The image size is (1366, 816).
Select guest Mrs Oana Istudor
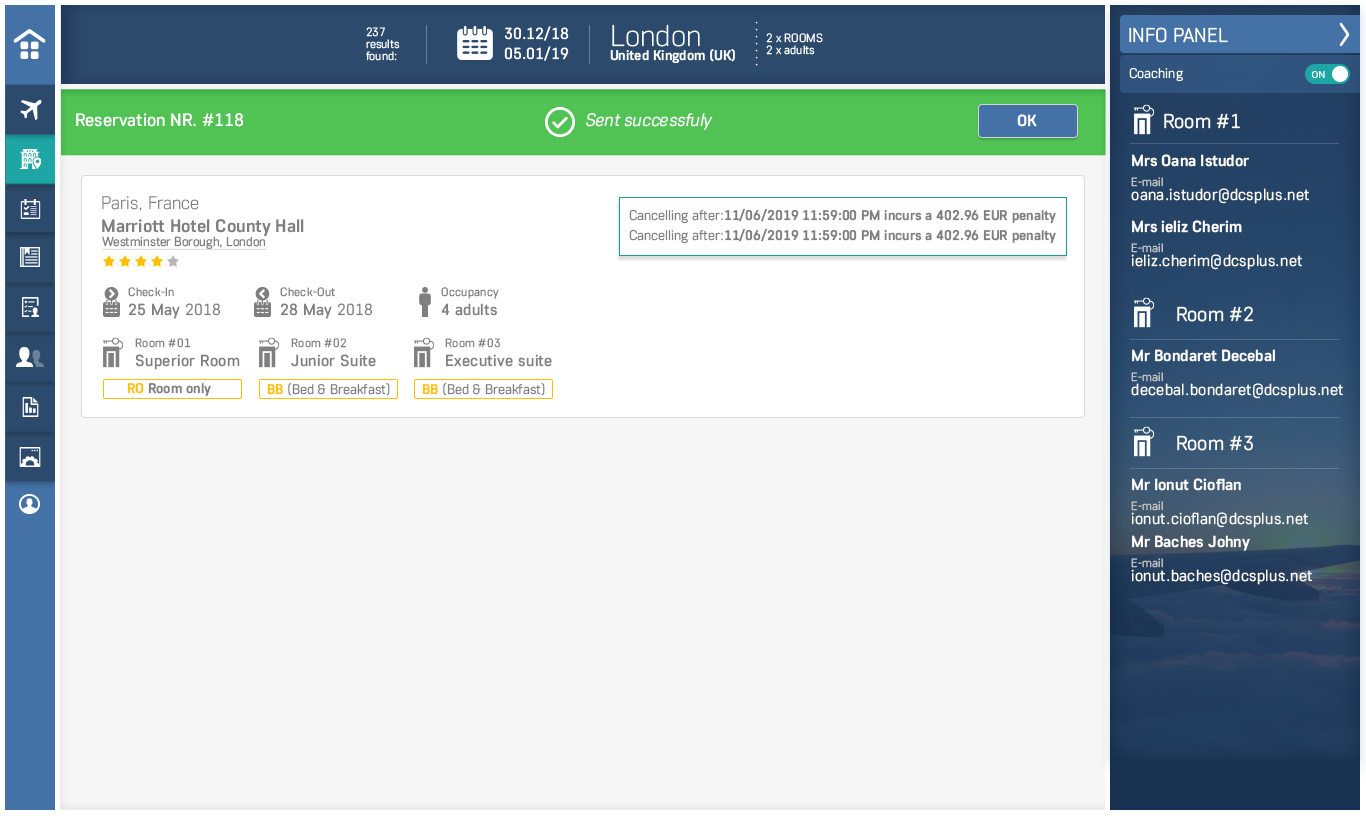pos(1190,161)
